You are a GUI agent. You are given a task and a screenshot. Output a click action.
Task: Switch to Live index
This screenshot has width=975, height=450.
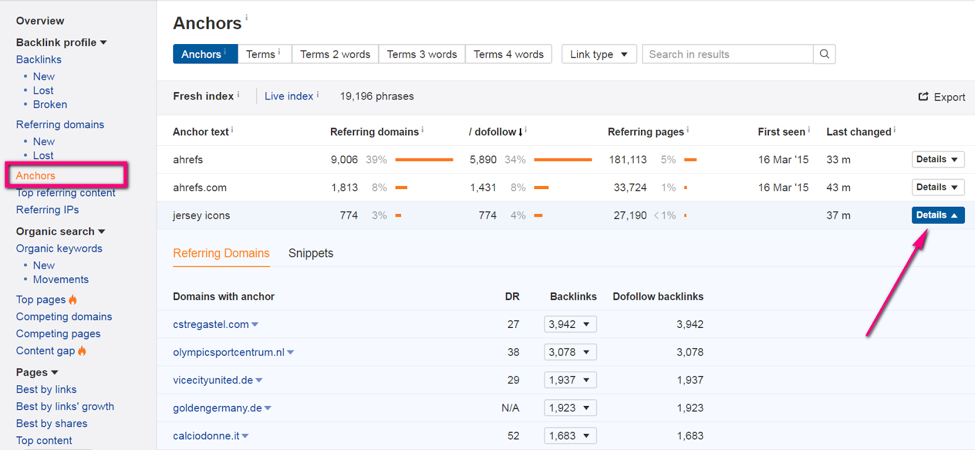[288, 96]
